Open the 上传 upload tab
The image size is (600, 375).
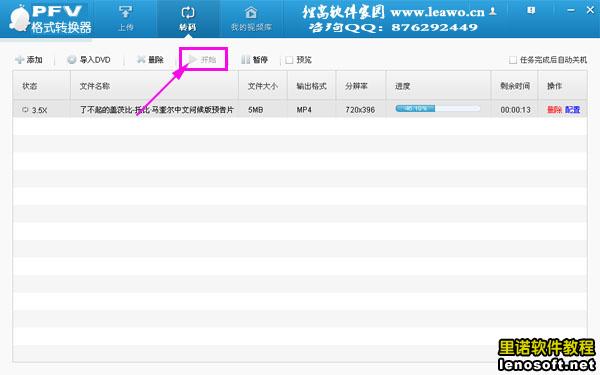point(126,18)
